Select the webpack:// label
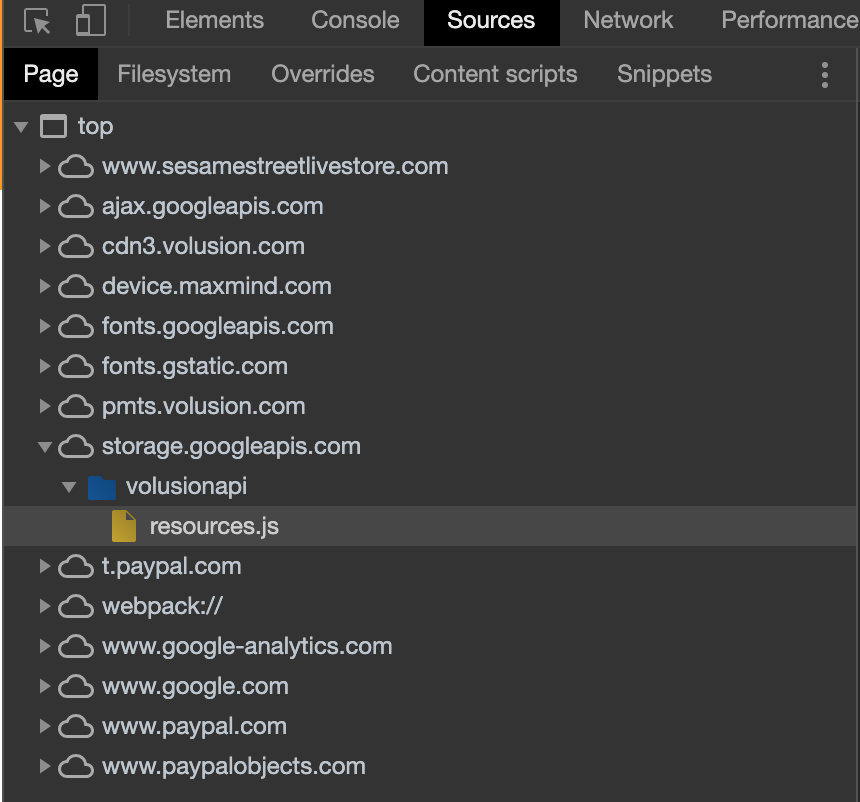This screenshot has height=802, width=860. [x=162, y=607]
